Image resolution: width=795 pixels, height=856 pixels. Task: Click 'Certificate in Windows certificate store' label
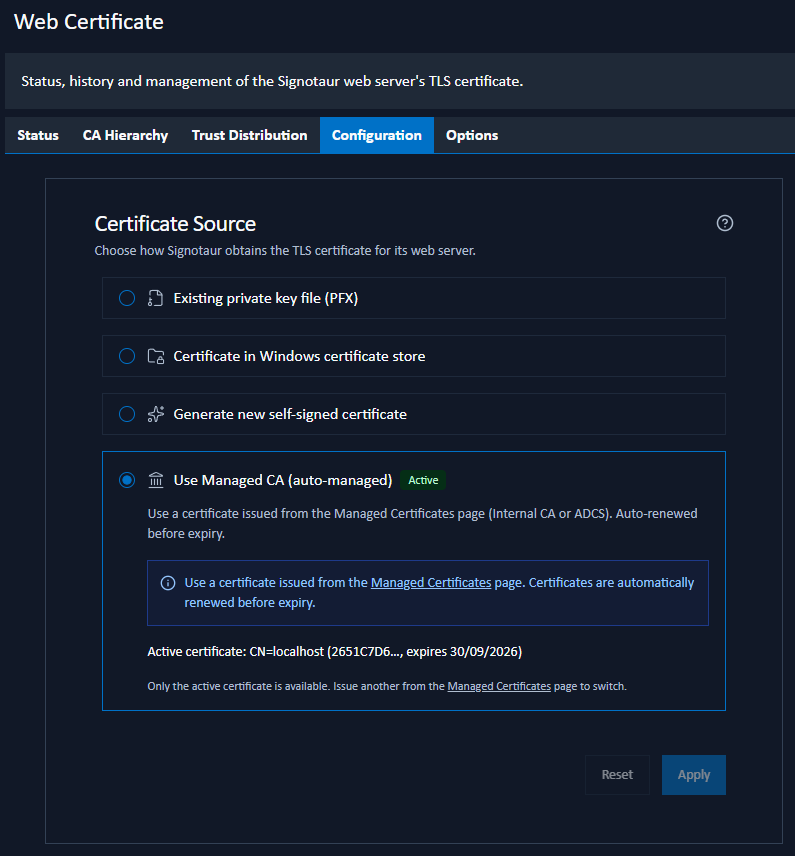coord(299,356)
